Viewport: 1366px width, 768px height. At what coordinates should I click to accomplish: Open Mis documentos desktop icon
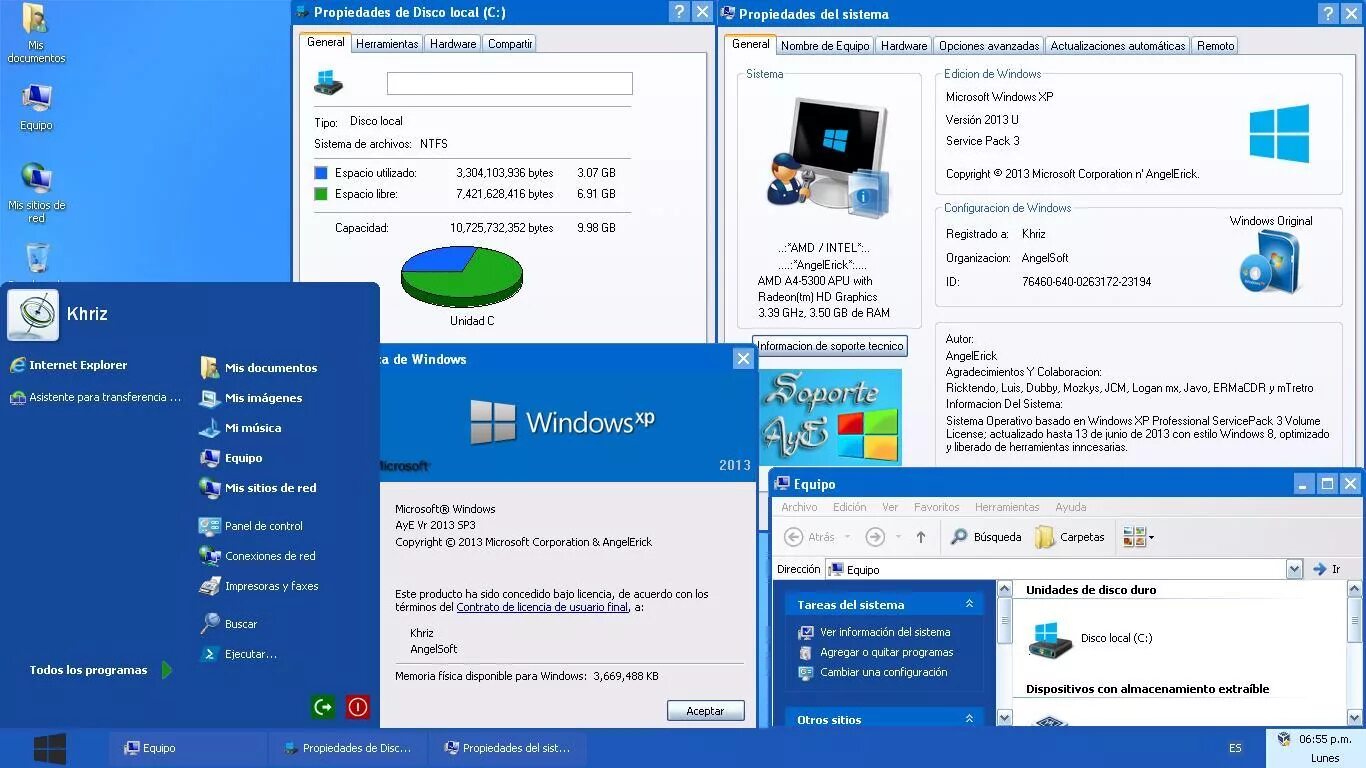point(36,33)
